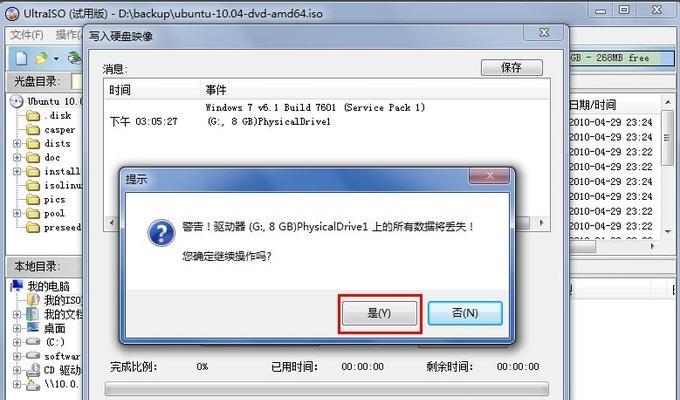
Task: Click the file list vertical scrollbar down arrow
Action: pos(668,232)
